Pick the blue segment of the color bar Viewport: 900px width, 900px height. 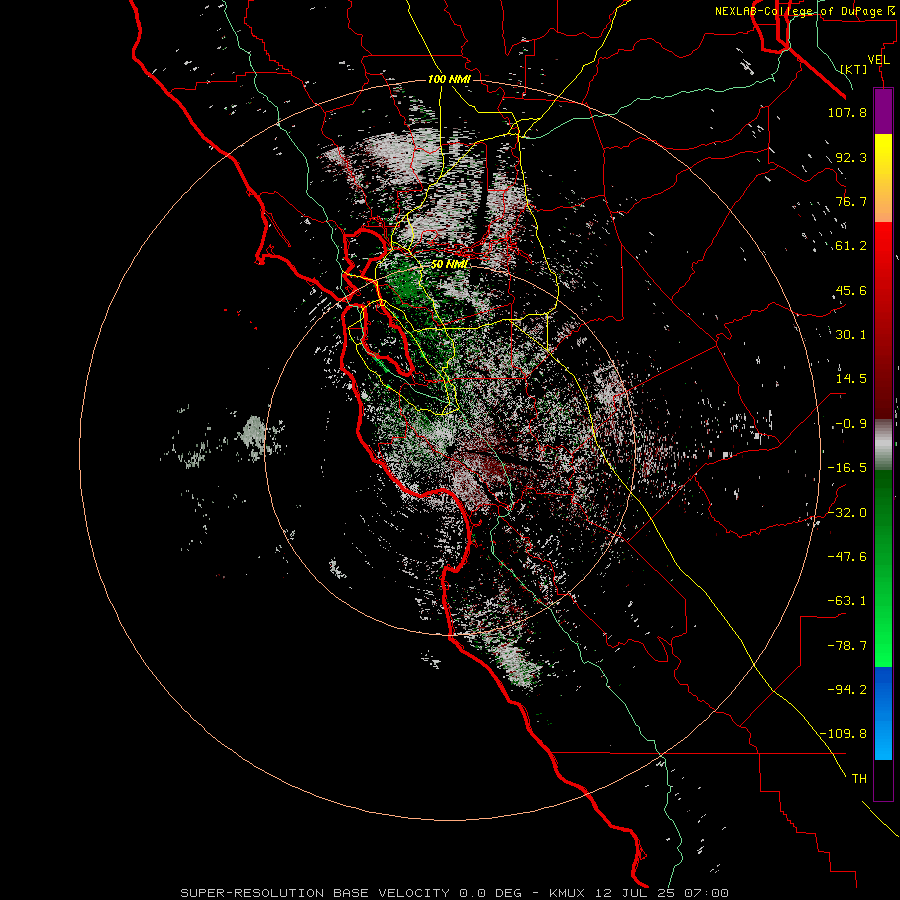[x=883, y=713]
